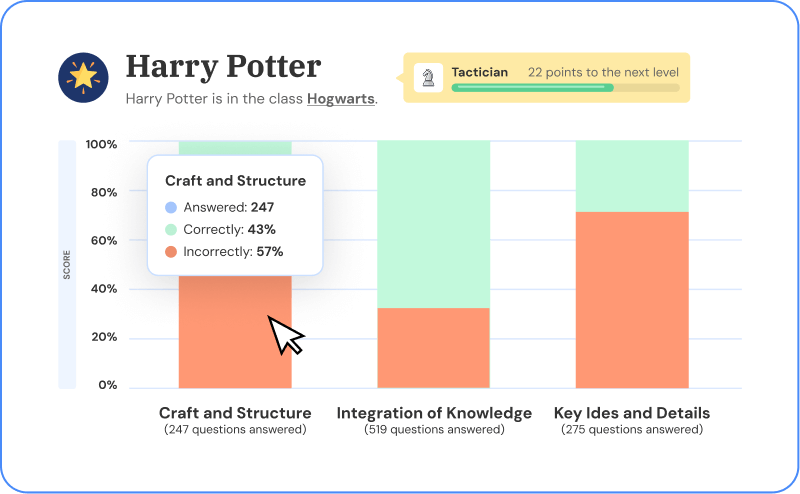Image resolution: width=800 pixels, height=494 pixels.
Task: Select the Craft and Structure correct segment
Action: tap(235, 147)
